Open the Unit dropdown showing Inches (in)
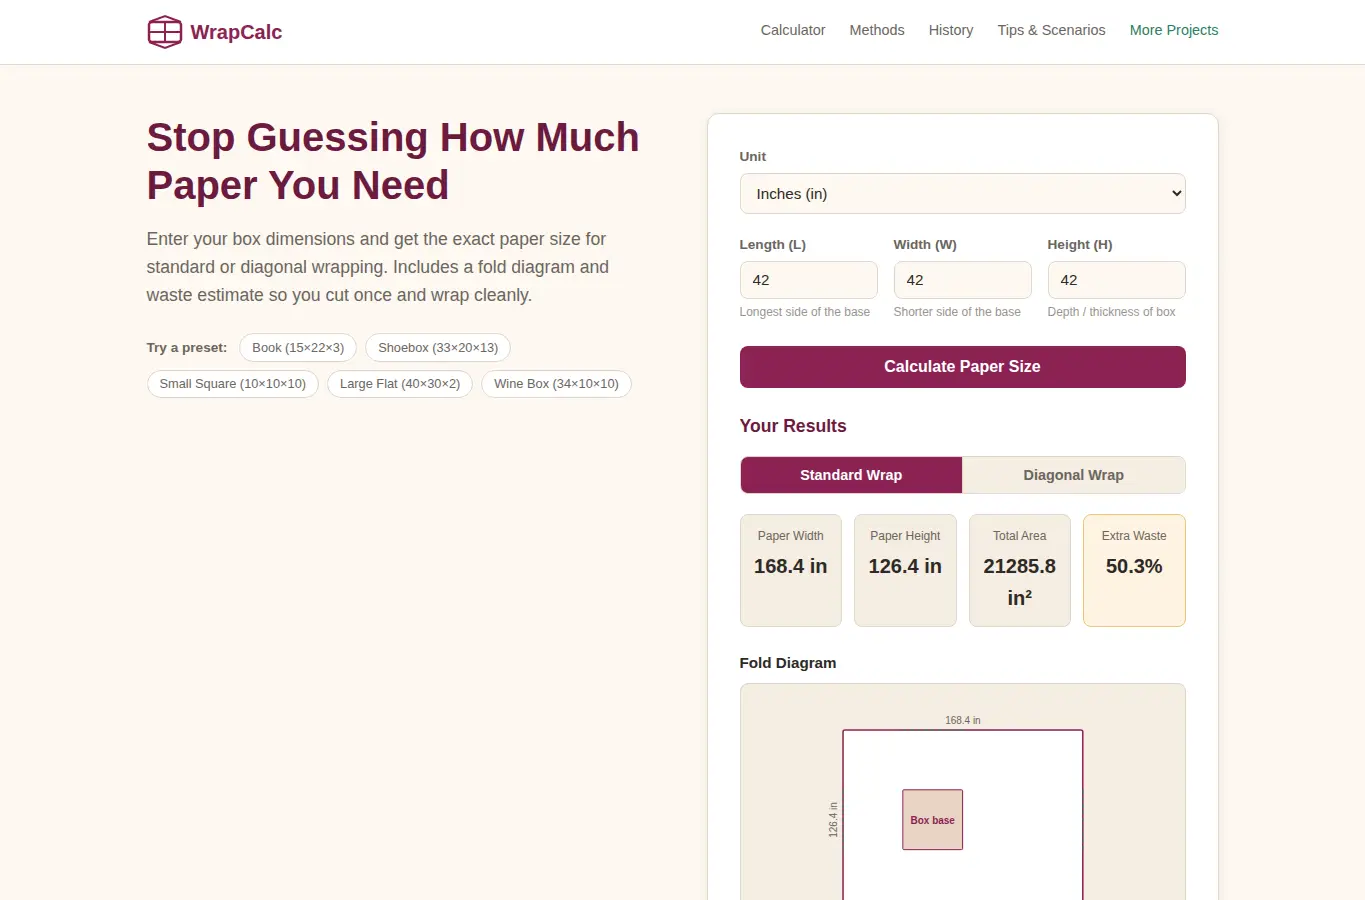Image resolution: width=1365 pixels, height=900 pixels. click(x=962, y=194)
